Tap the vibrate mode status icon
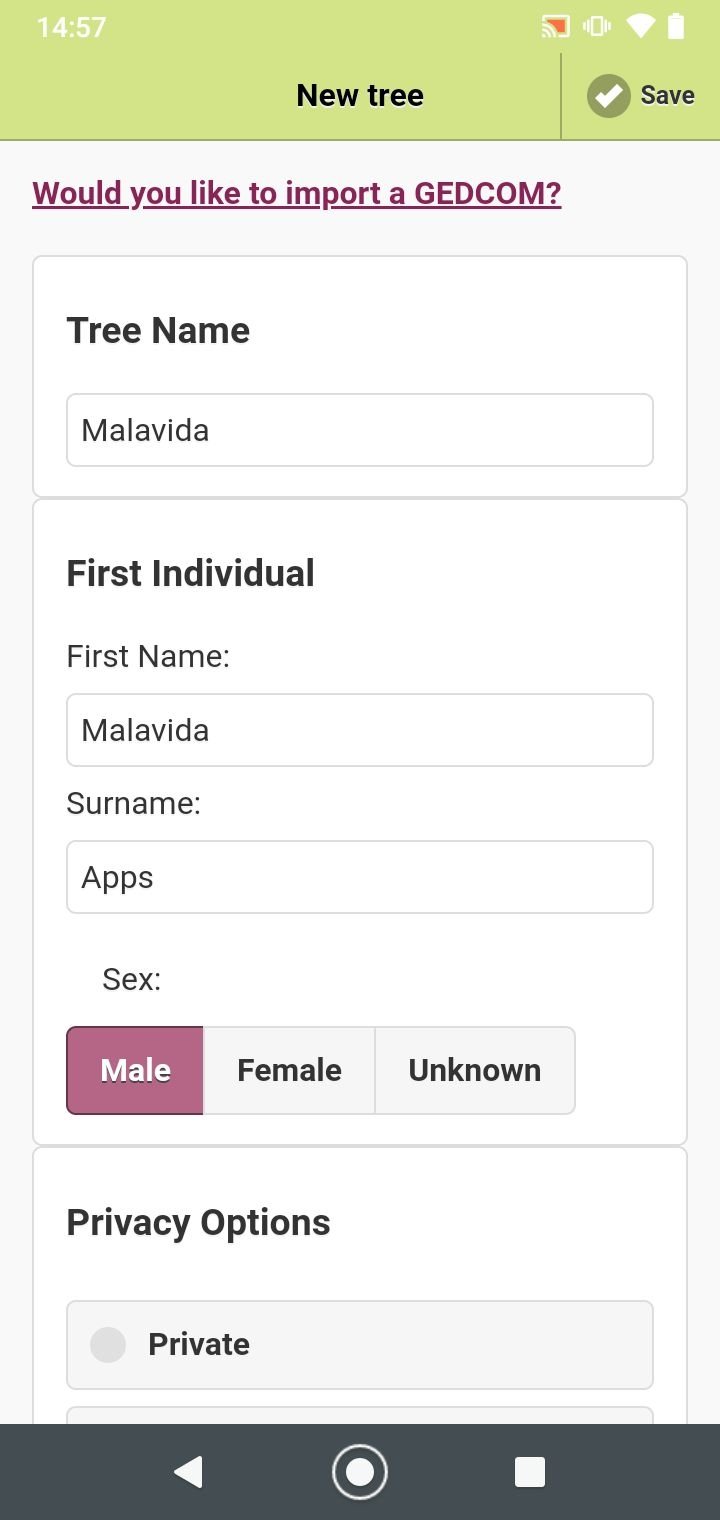 [x=597, y=27]
